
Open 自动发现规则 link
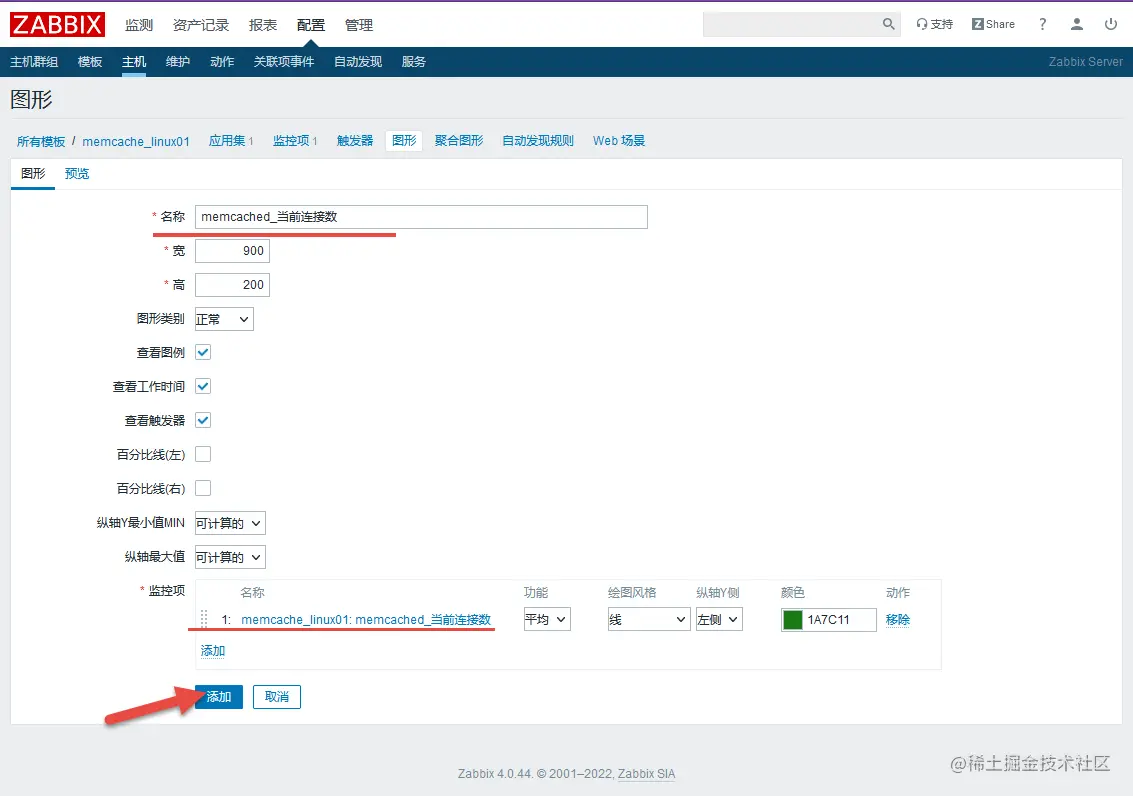coord(538,140)
